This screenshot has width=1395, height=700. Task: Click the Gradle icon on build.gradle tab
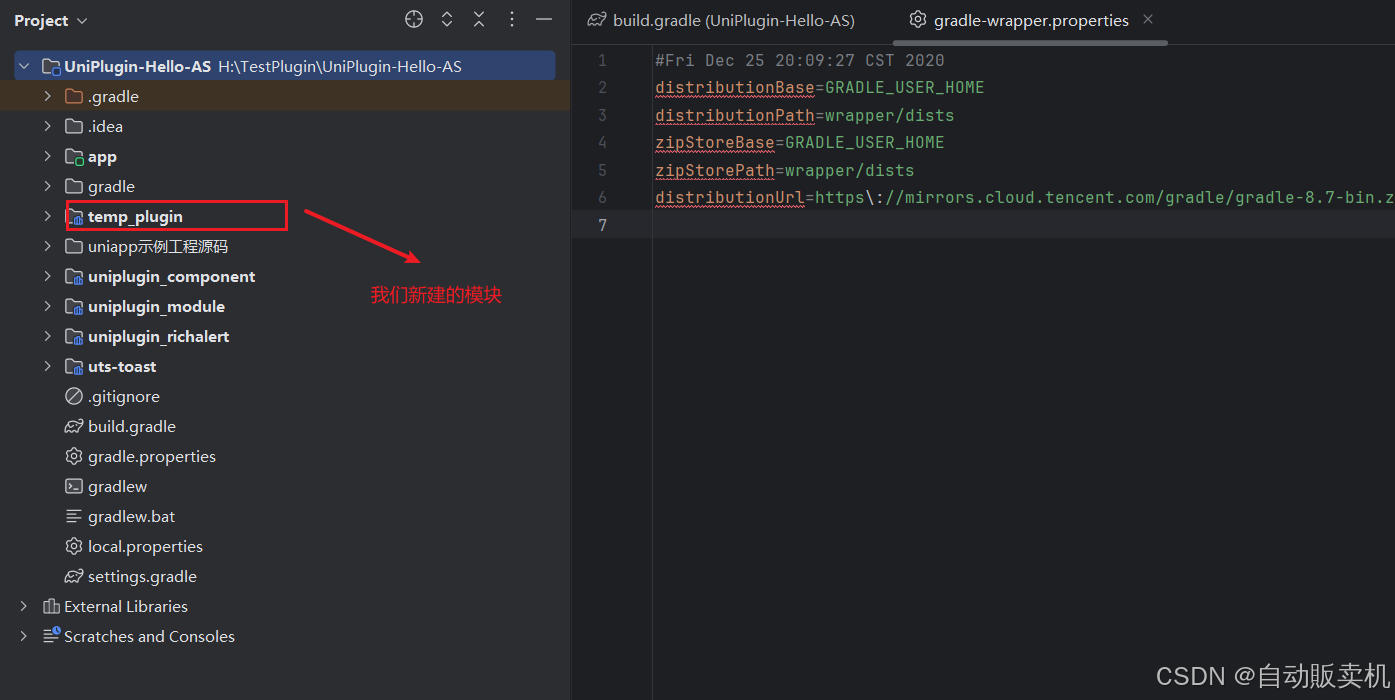[597, 20]
